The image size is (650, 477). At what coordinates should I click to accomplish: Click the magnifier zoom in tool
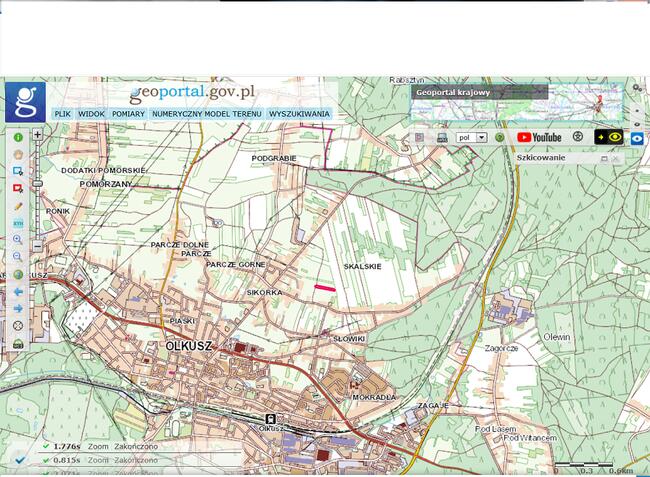pos(17,240)
